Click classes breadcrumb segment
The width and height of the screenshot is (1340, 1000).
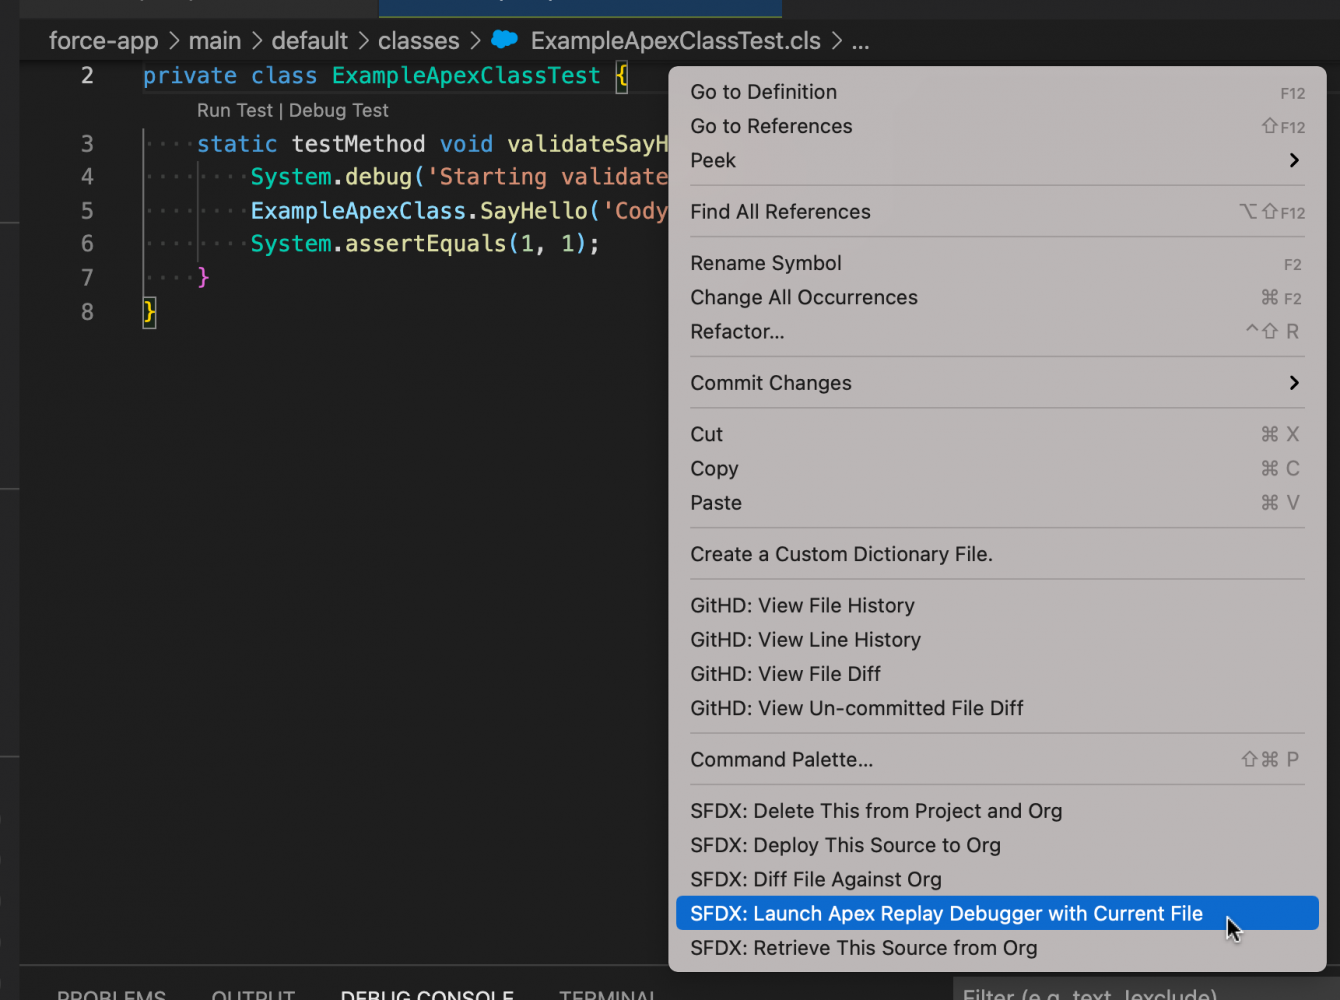point(419,41)
